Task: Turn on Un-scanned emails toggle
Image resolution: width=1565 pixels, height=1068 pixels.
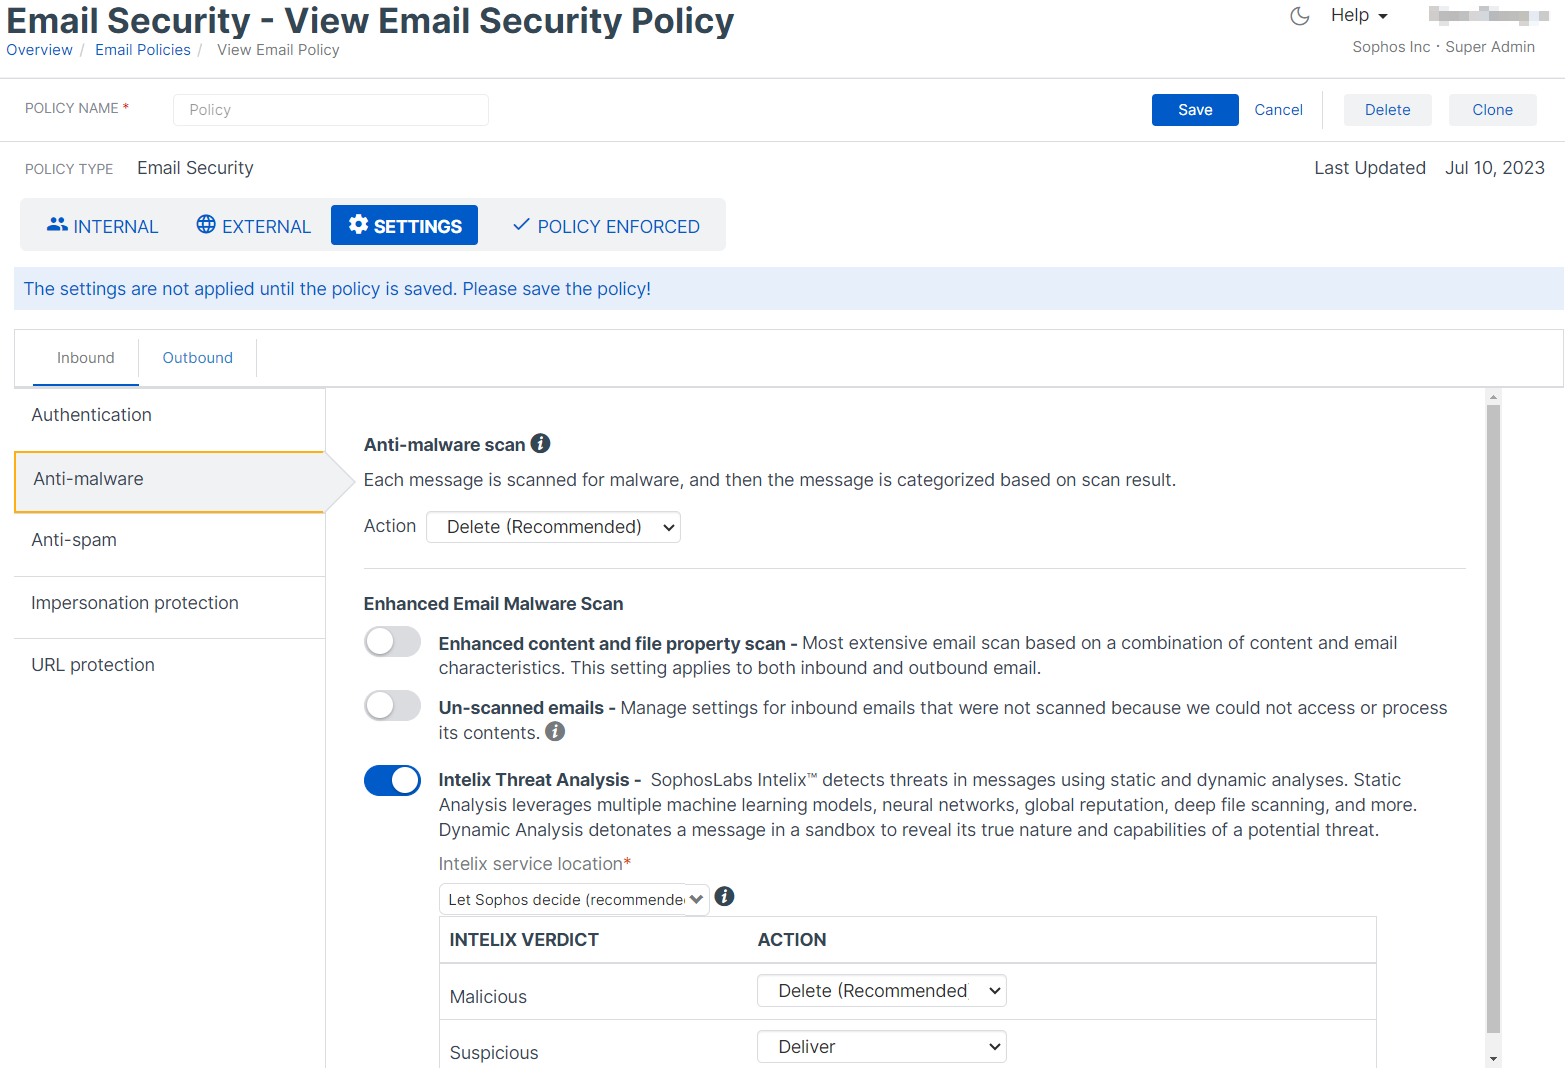Action: click(392, 706)
